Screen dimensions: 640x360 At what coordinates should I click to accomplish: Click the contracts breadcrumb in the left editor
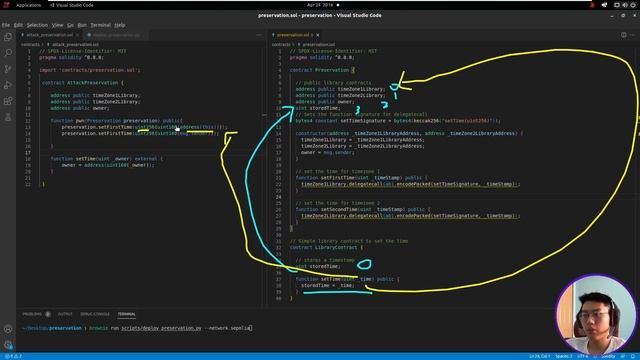tap(31, 44)
